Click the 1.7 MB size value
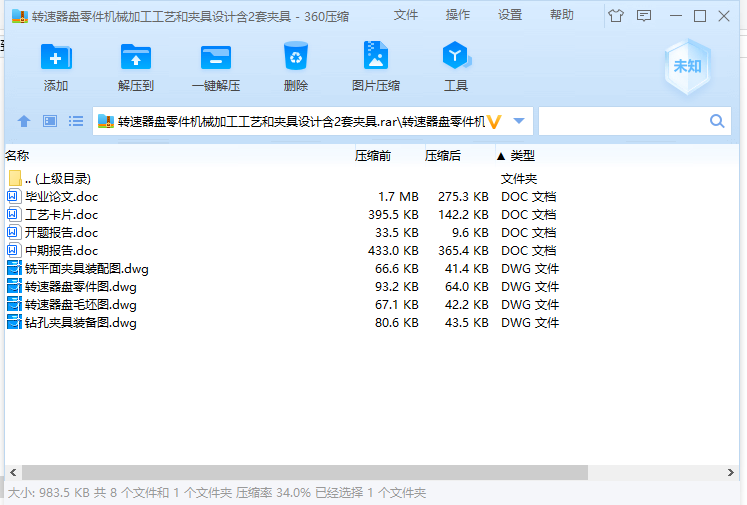Screen dimensions: 747x505 pyautogui.click(x=398, y=197)
